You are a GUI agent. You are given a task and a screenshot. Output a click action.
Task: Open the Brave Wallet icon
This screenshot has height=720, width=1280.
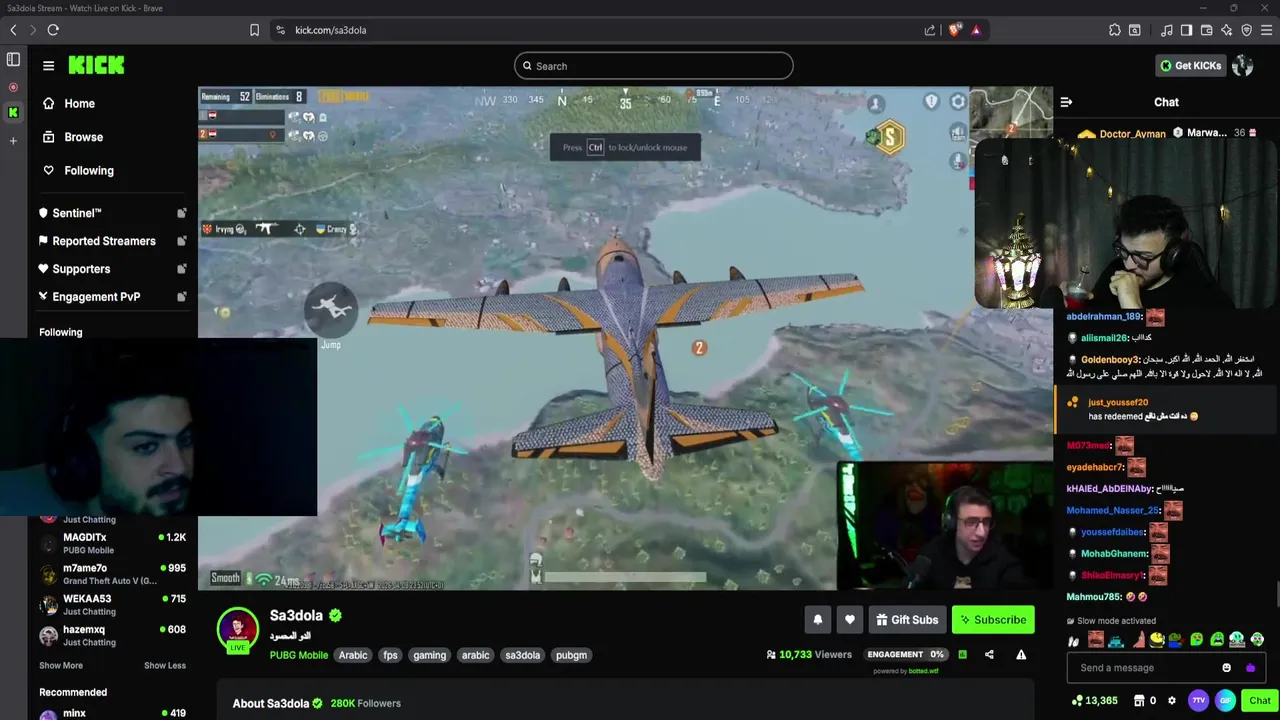click(x=1206, y=30)
